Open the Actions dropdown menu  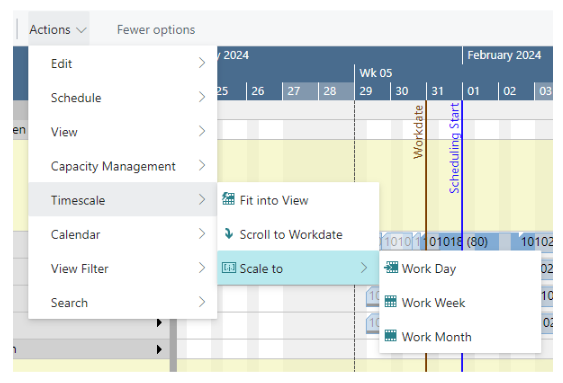[58, 29]
